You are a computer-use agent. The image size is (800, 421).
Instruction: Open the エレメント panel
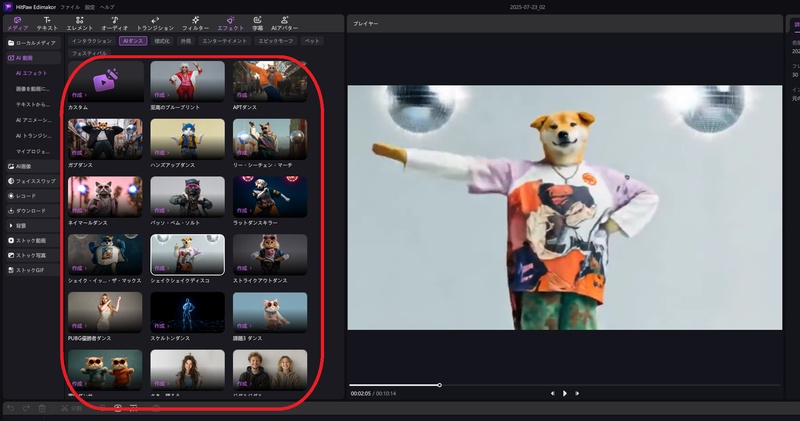(x=80, y=23)
